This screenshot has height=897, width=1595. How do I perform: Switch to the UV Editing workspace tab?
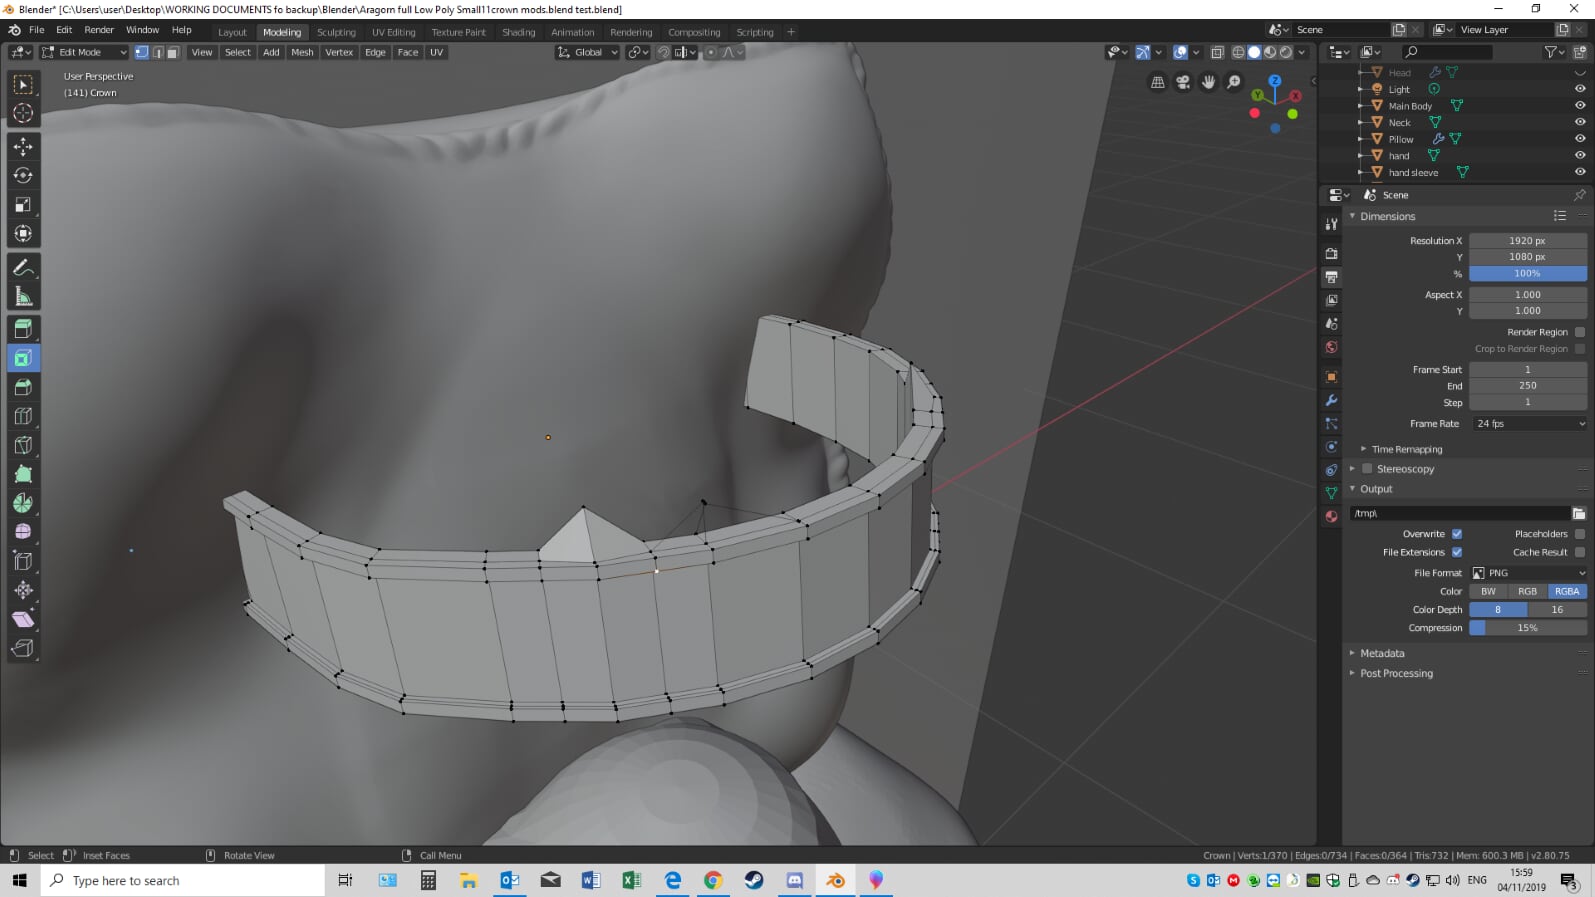click(x=394, y=32)
